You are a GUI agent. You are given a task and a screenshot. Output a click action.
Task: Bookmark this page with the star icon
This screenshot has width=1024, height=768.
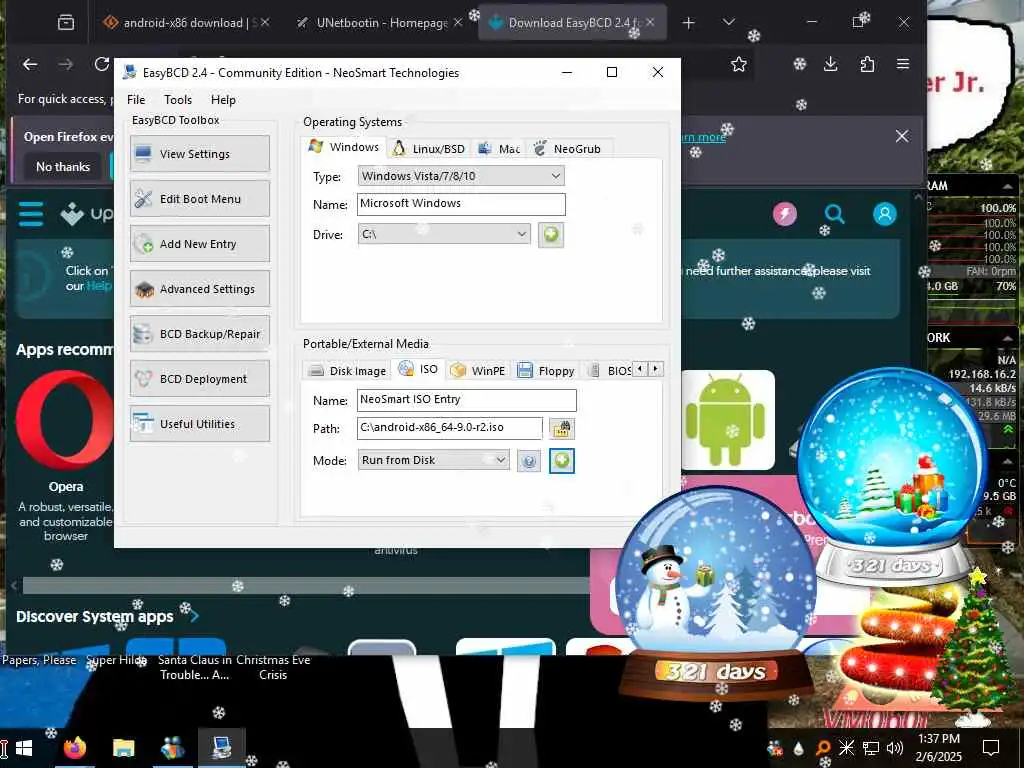[739, 64]
